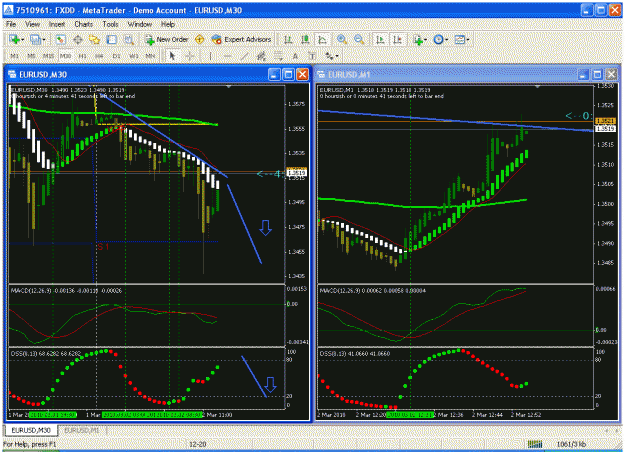Click the MetaTrader application title bar icon

click(8, 10)
